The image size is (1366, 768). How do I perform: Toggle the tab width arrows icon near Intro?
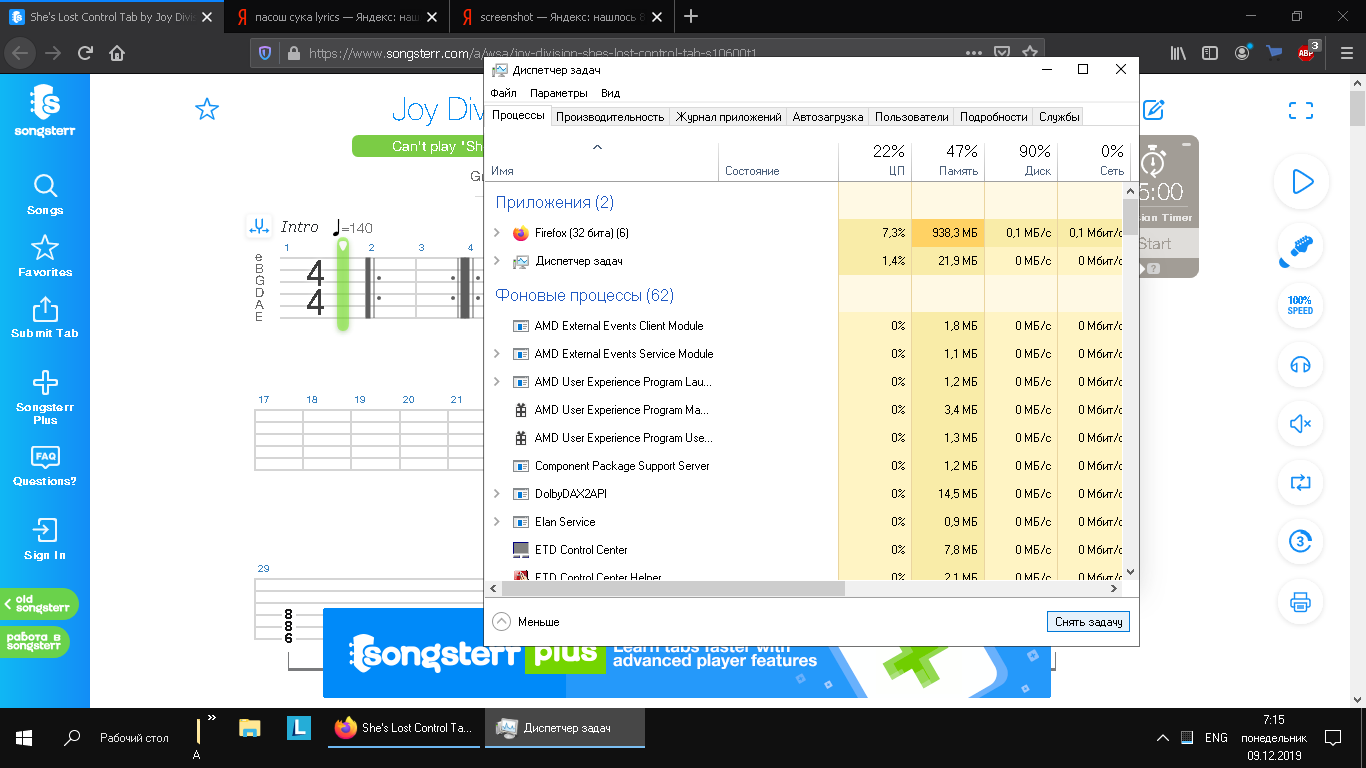coord(259,227)
